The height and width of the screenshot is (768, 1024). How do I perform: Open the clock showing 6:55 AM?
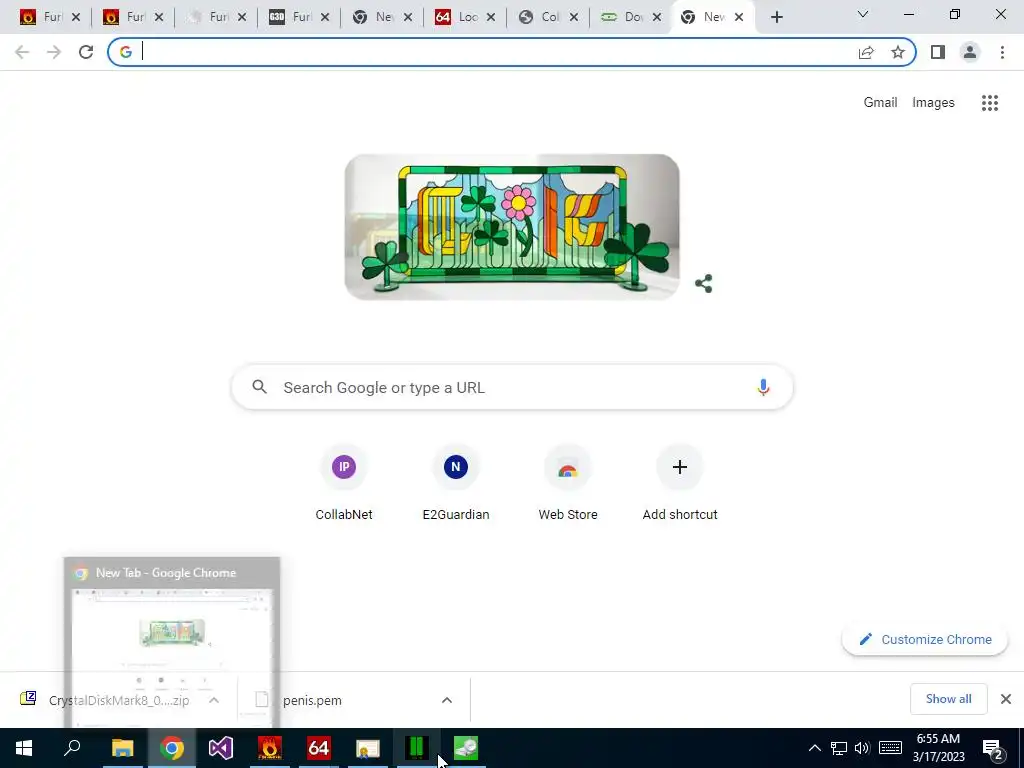[938, 748]
